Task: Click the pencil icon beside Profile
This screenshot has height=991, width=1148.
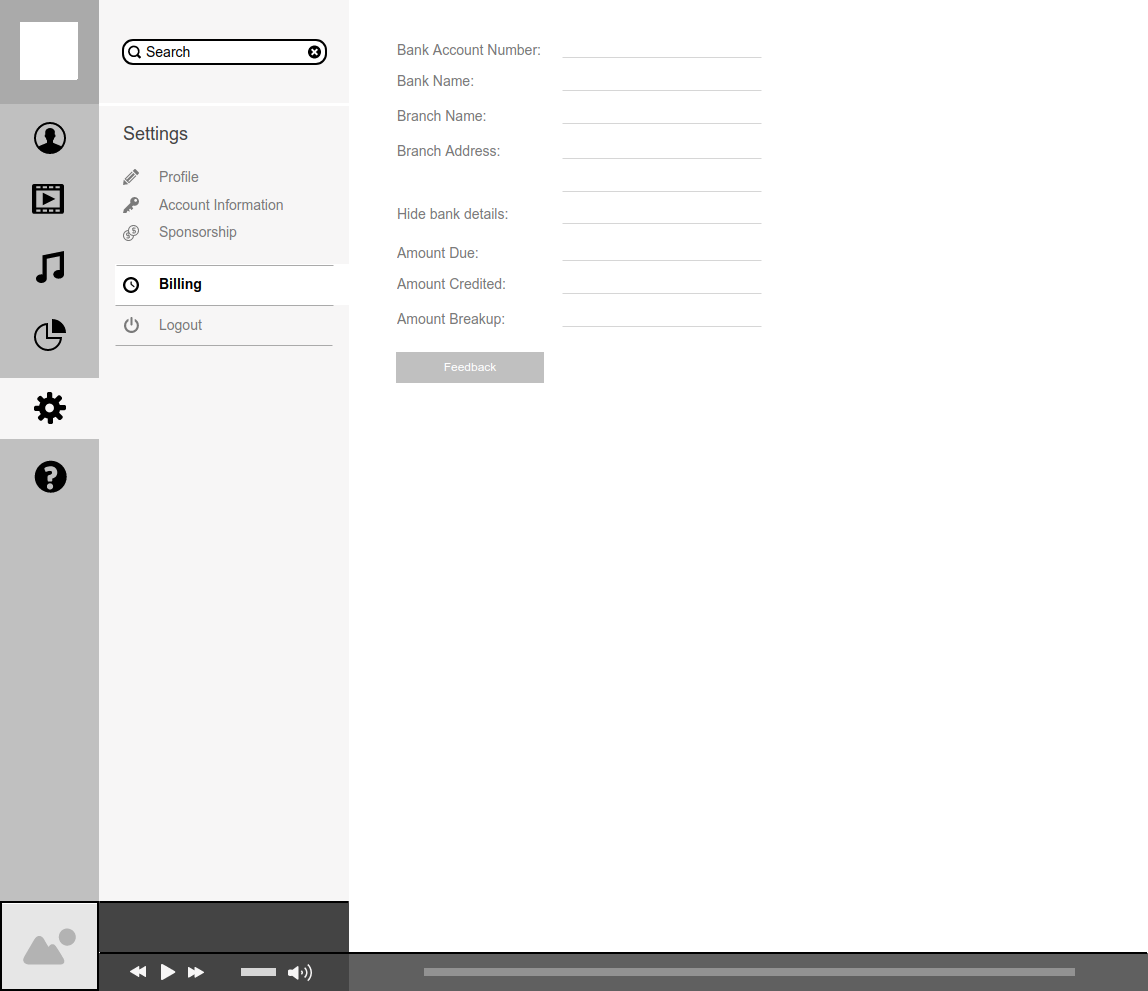Action: click(x=131, y=177)
